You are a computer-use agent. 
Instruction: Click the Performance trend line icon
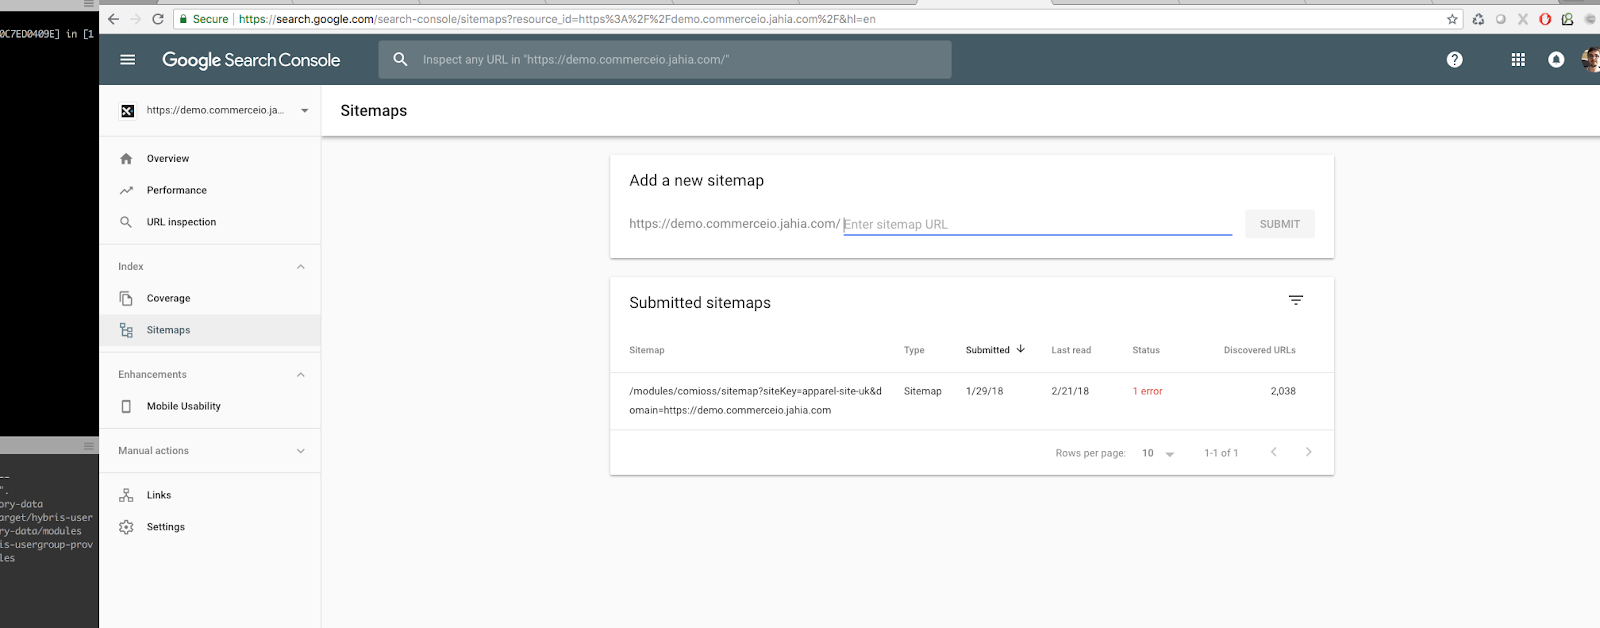pyautogui.click(x=126, y=190)
